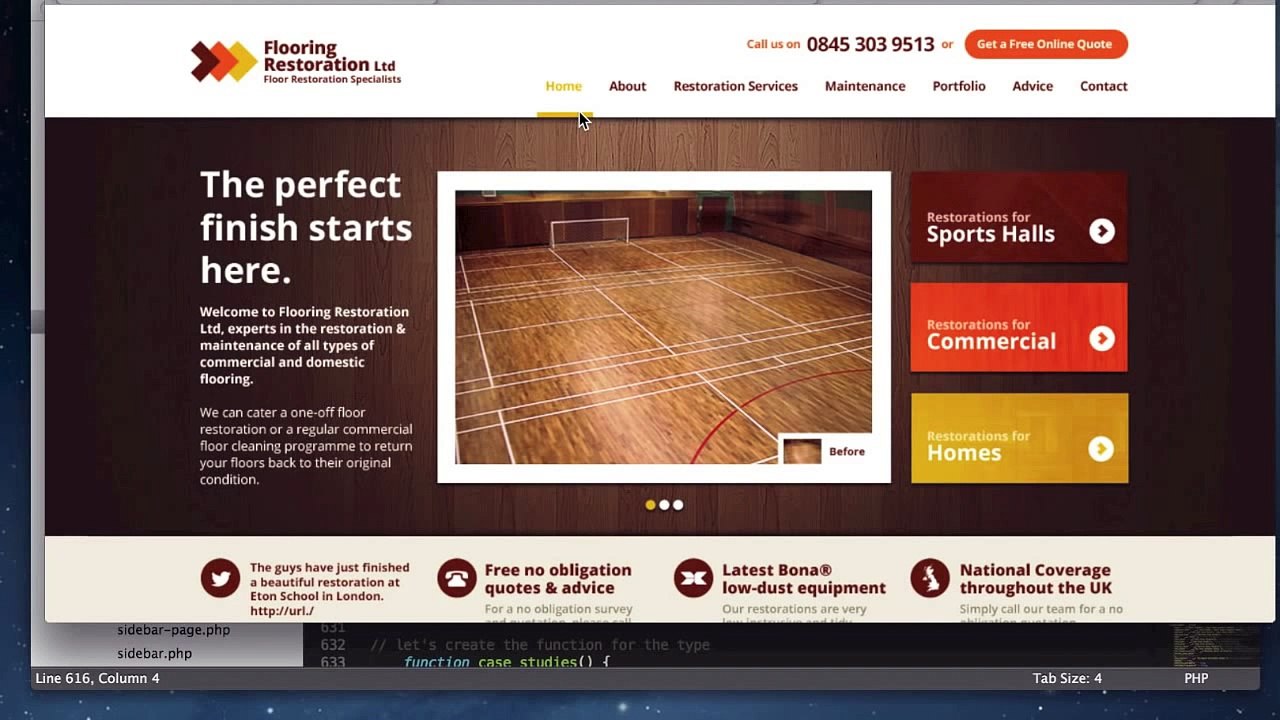Screen dimensions: 1280x720
Task: Open Restorations for Commercial tile
Action: [x=1019, y=327]
